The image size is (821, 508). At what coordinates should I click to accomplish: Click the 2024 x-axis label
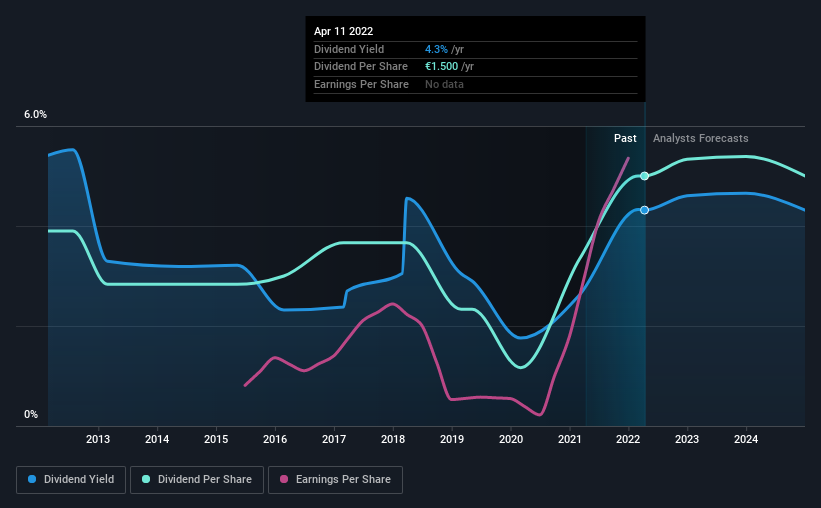coord(746,439)
